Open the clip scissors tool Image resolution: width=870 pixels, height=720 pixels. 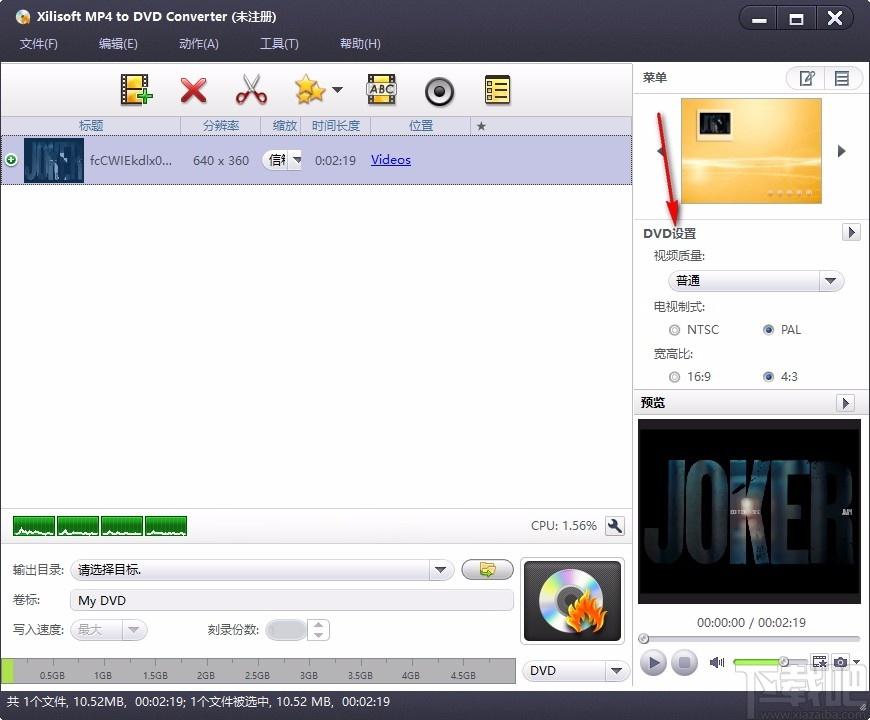coord(251,90)
